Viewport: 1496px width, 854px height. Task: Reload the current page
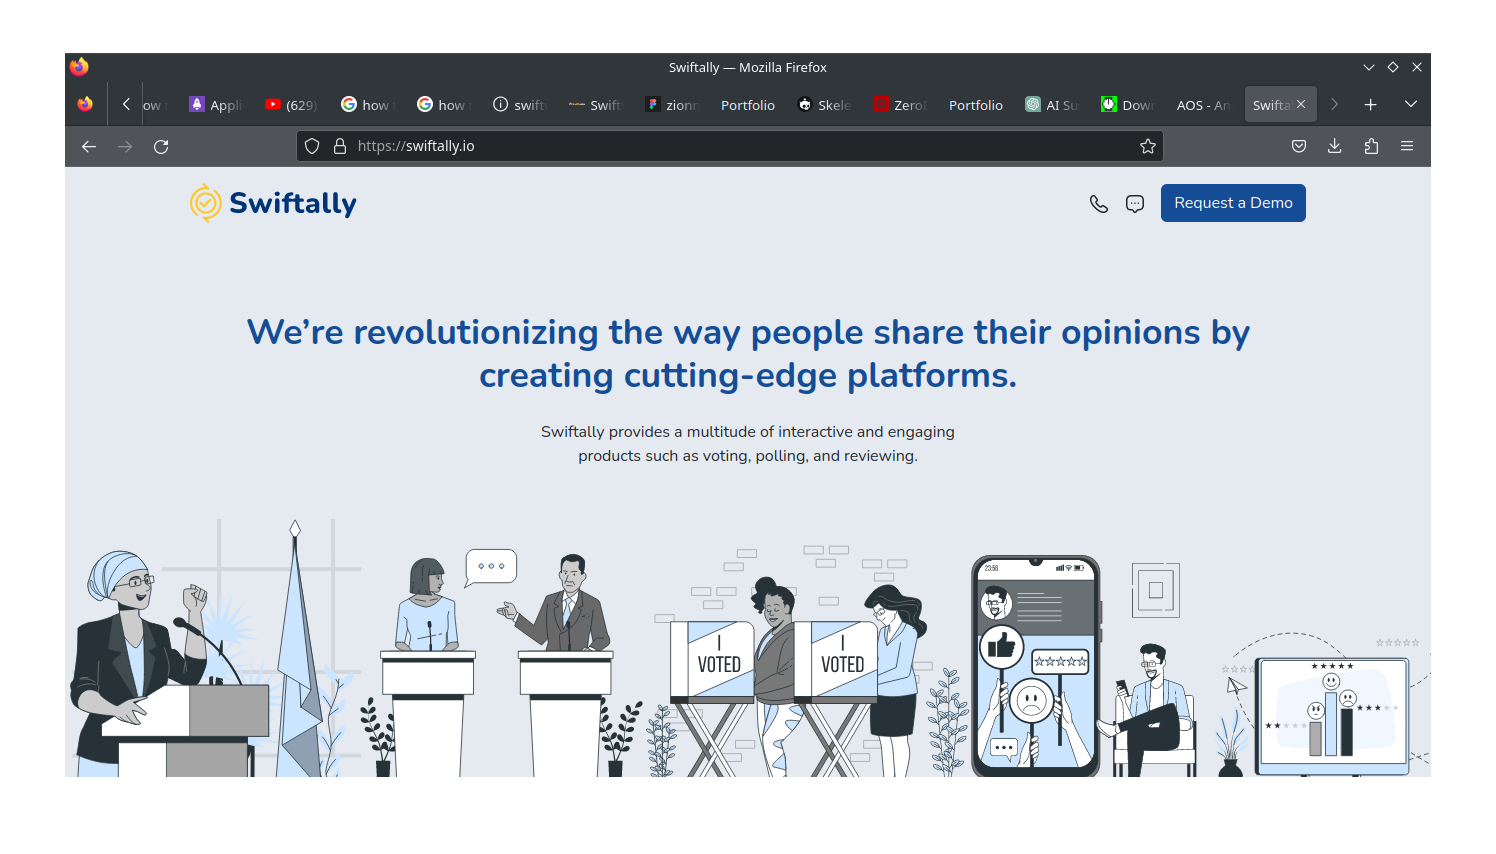[161, 146]
